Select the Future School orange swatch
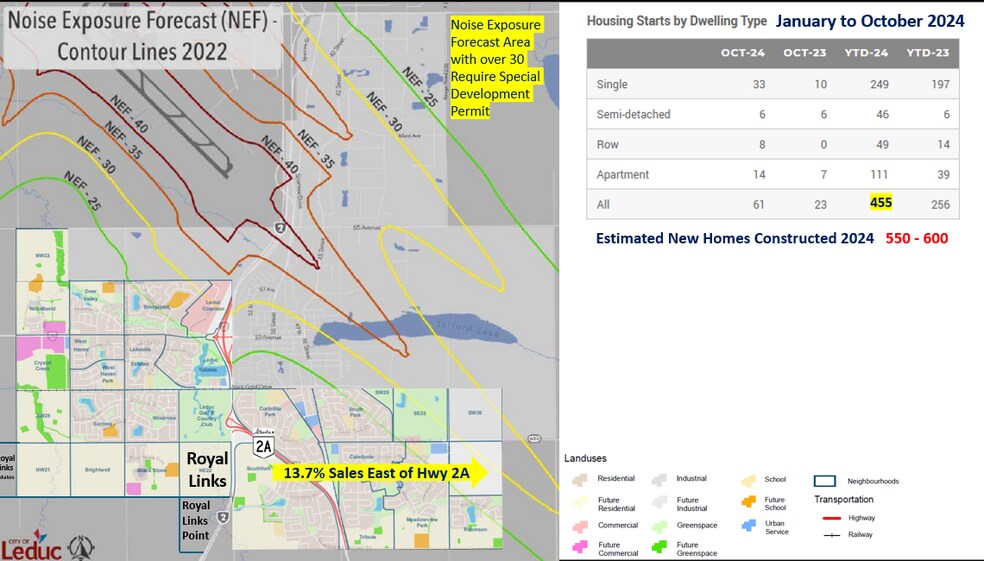This screenshot has width=984, height=561. click(749, 502)
